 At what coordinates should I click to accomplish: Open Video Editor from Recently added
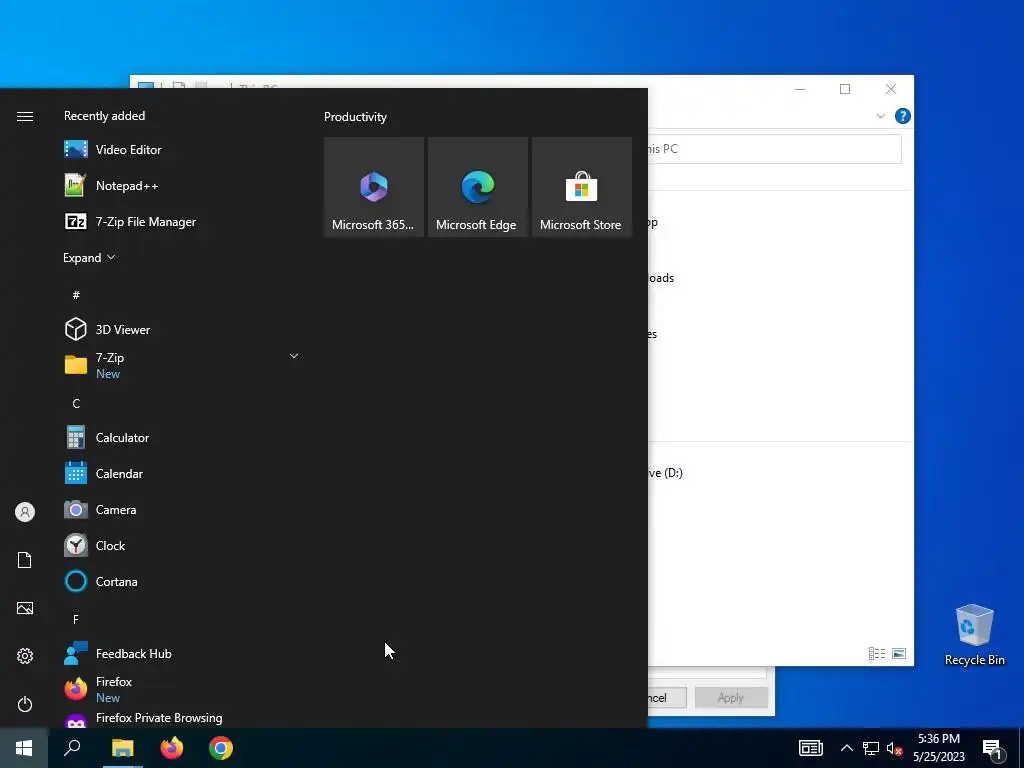pos(182,150)
